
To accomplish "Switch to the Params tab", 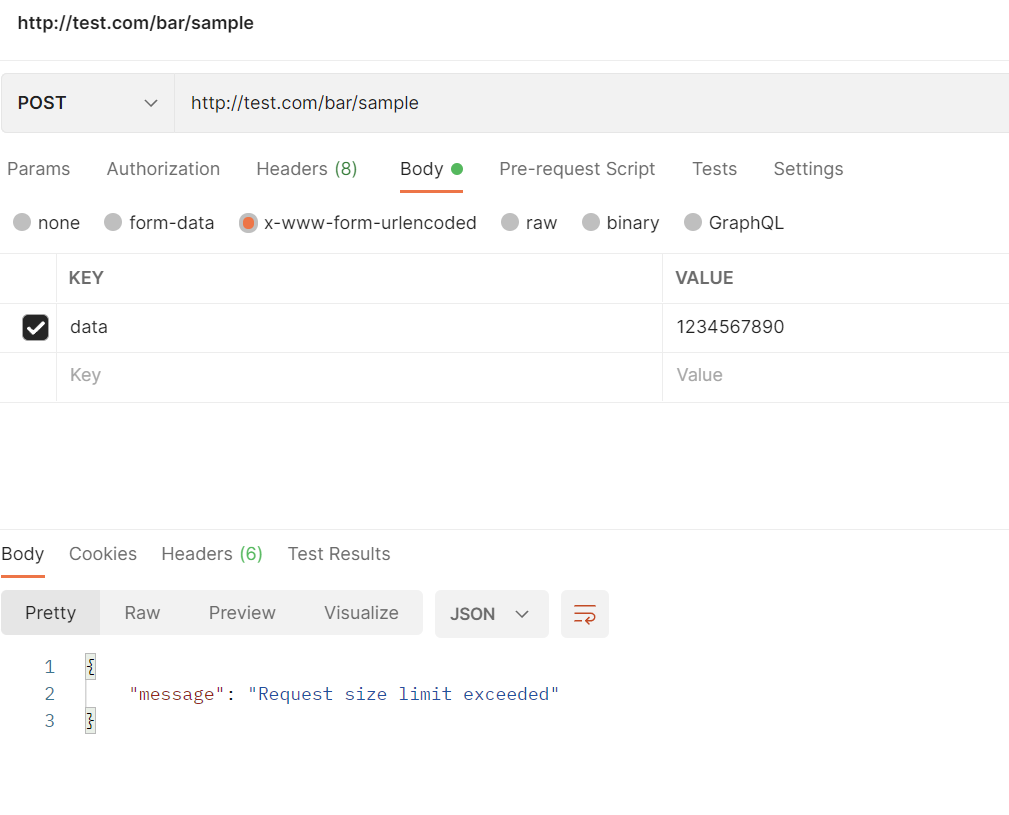I will point(39,169).
